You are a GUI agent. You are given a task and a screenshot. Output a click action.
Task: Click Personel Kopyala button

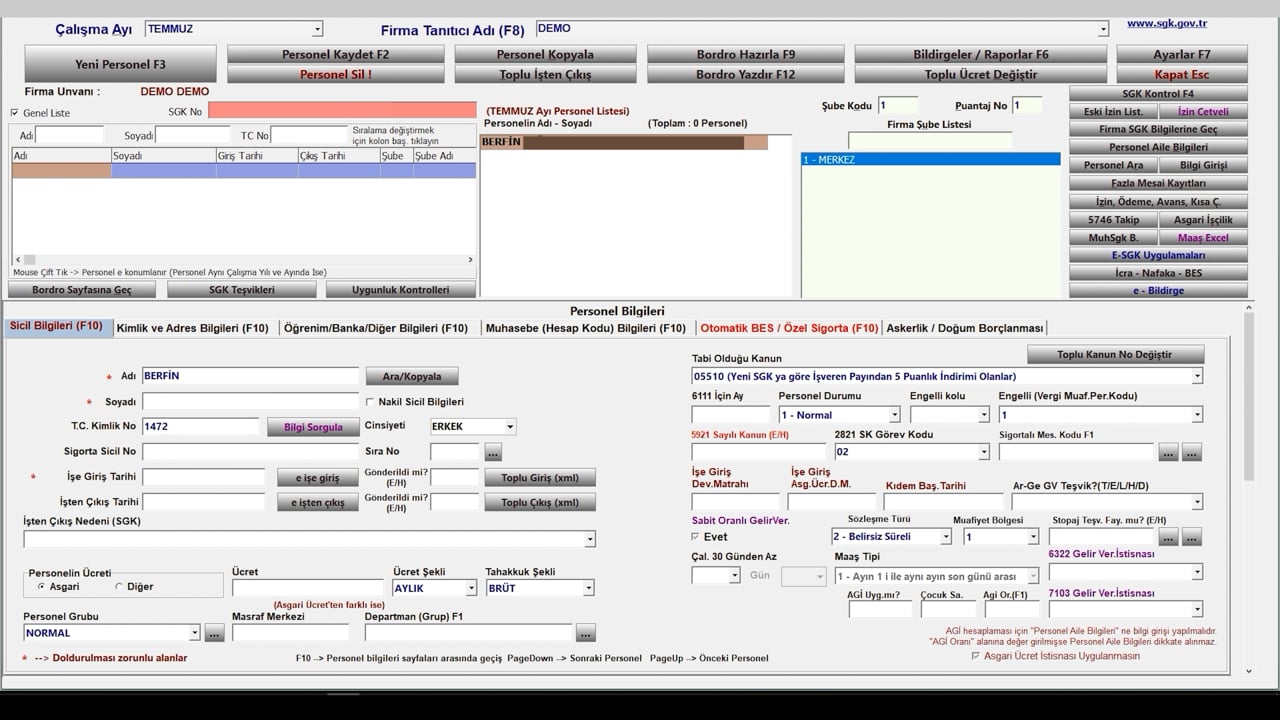coord(545,54)
